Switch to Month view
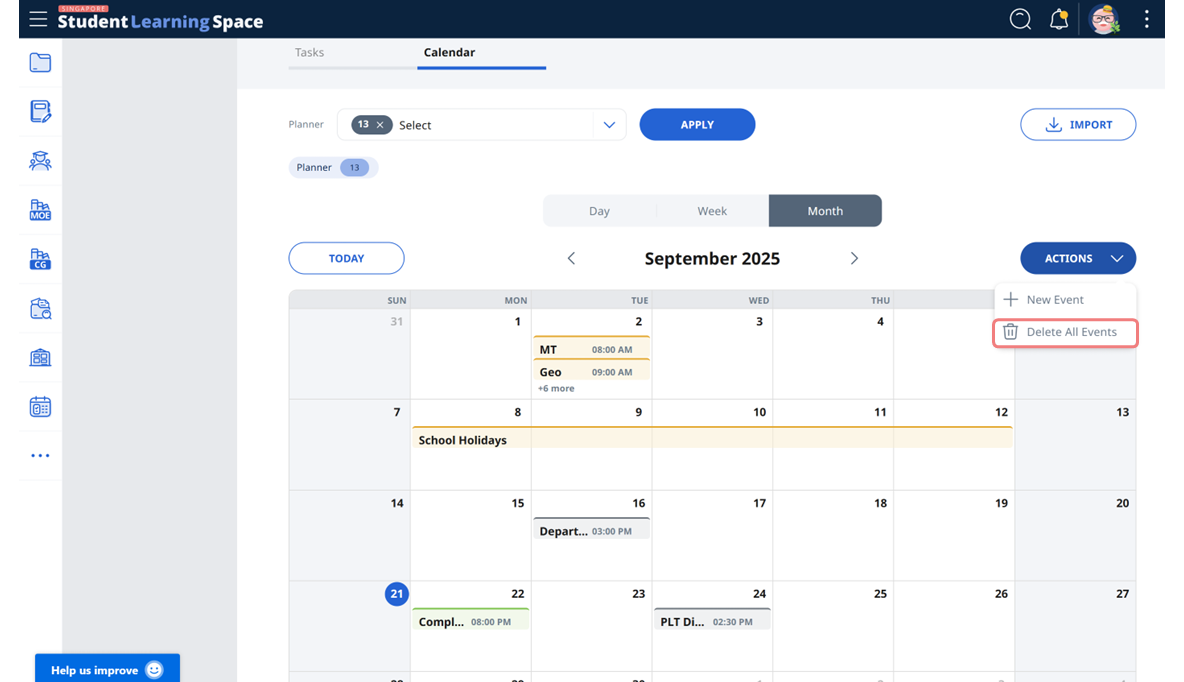Screen dimensions: 1184x682 tap(825, 210)
